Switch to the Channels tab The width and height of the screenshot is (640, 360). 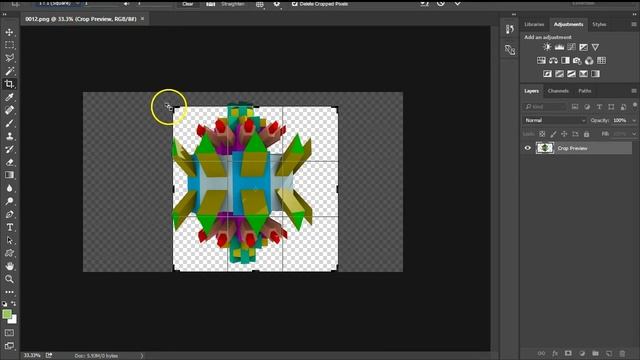(x=558, y=91)
